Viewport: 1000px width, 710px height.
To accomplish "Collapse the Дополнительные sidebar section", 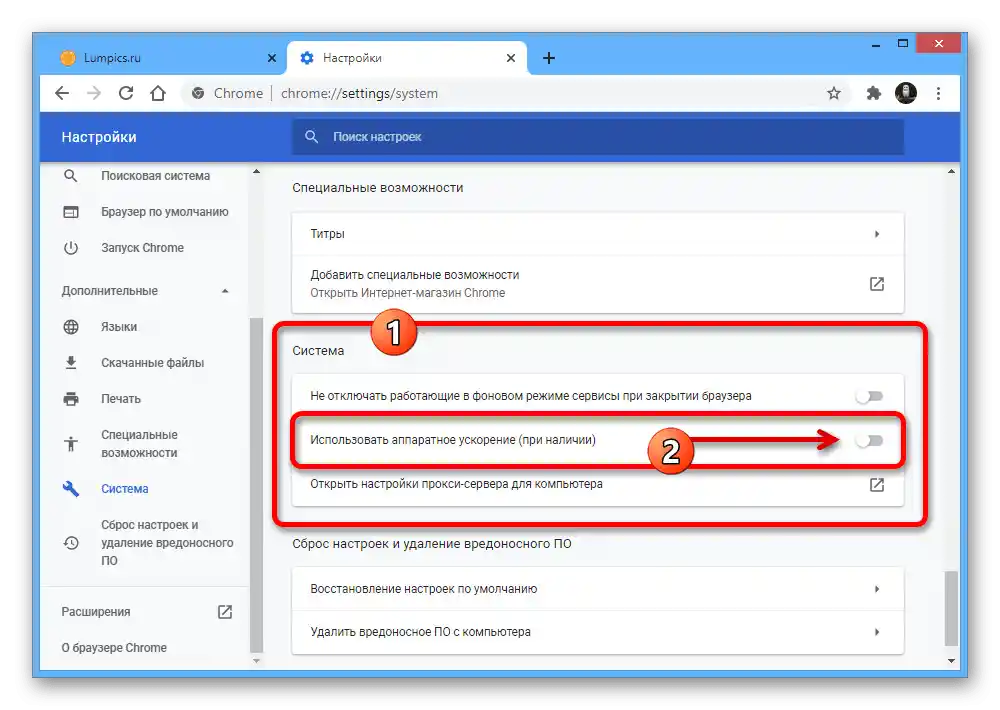I will coord(224,291).
